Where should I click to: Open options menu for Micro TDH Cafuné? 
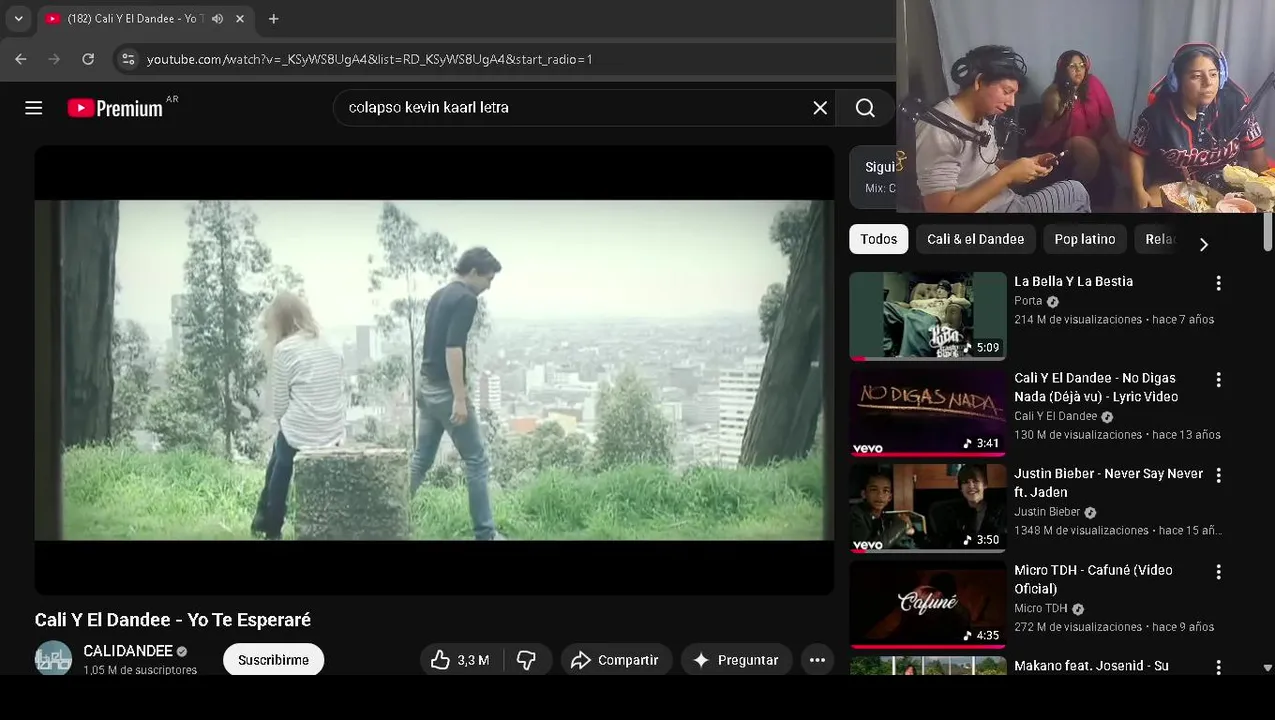point(1218,572)
